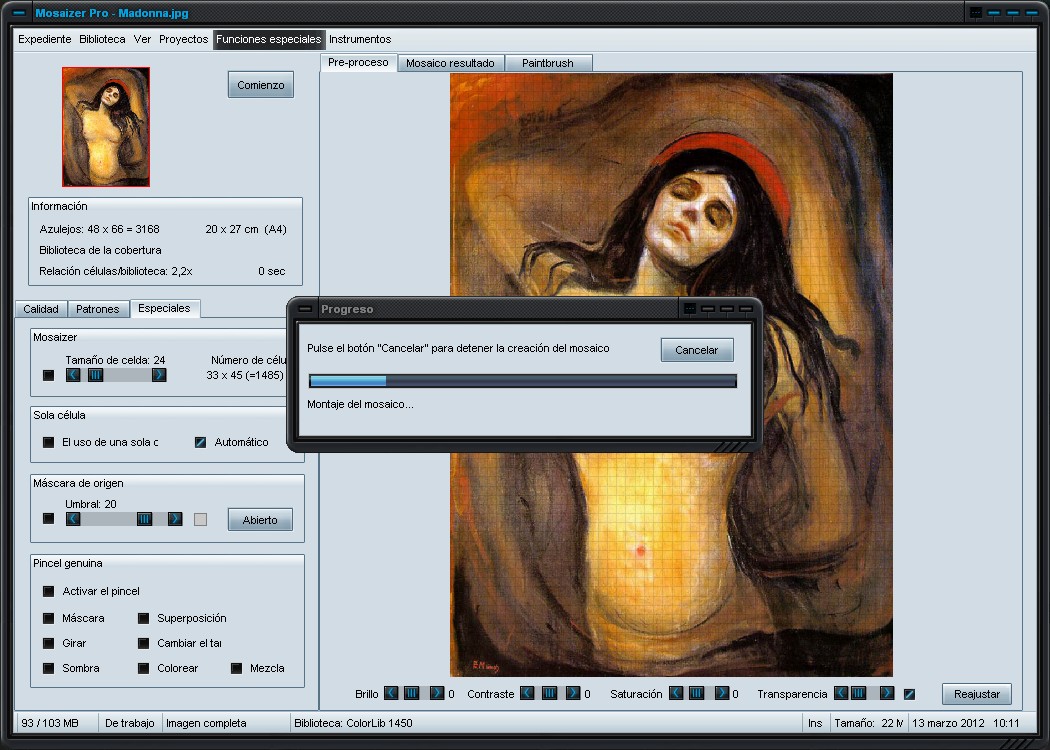Viewport: 1050px width, 750px height.
Task: Click the Madonna painting in the Pre-proceso view
Action: click(x=671, y=375)
